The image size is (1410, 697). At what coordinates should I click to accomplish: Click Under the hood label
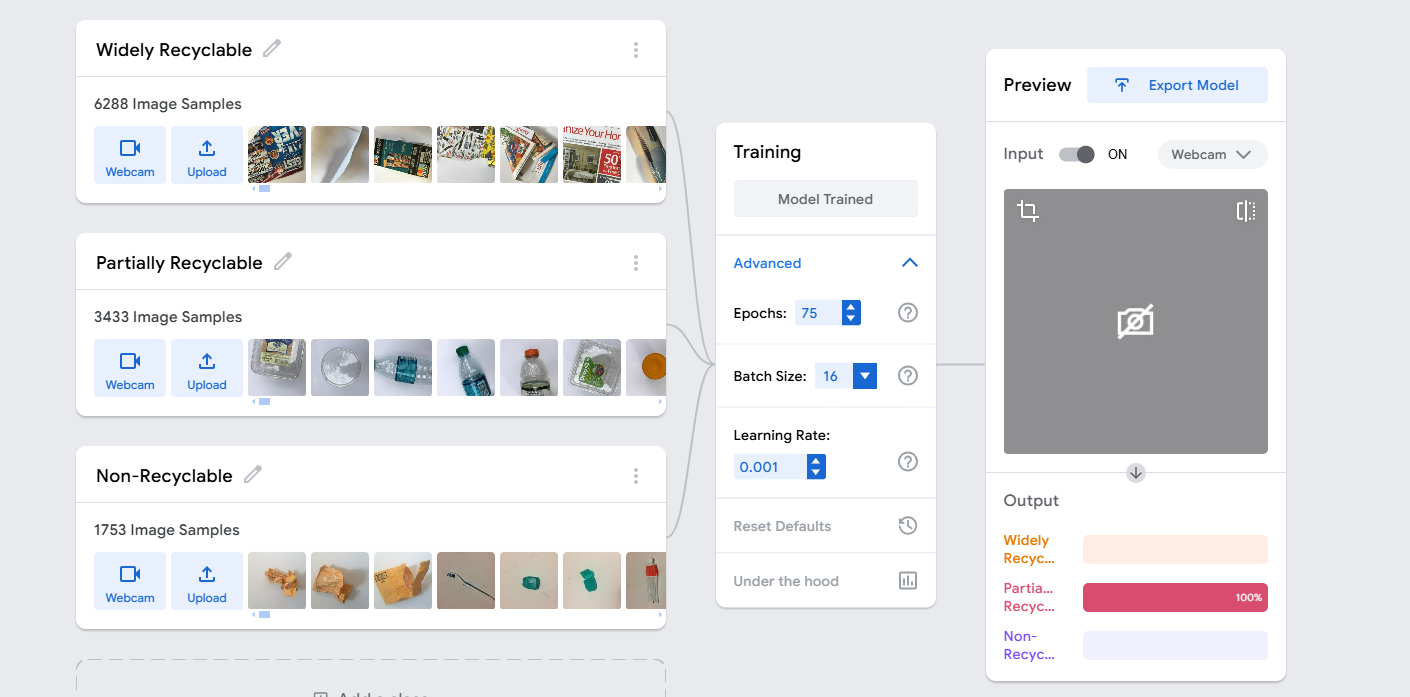[786, 581]
